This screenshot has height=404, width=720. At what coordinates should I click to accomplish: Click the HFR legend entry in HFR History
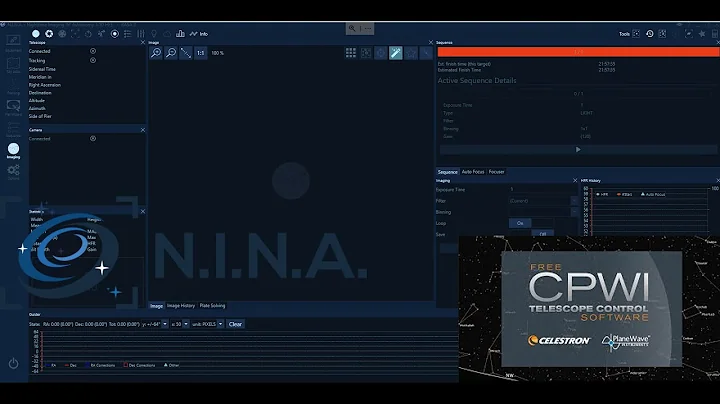click(602, 195)
